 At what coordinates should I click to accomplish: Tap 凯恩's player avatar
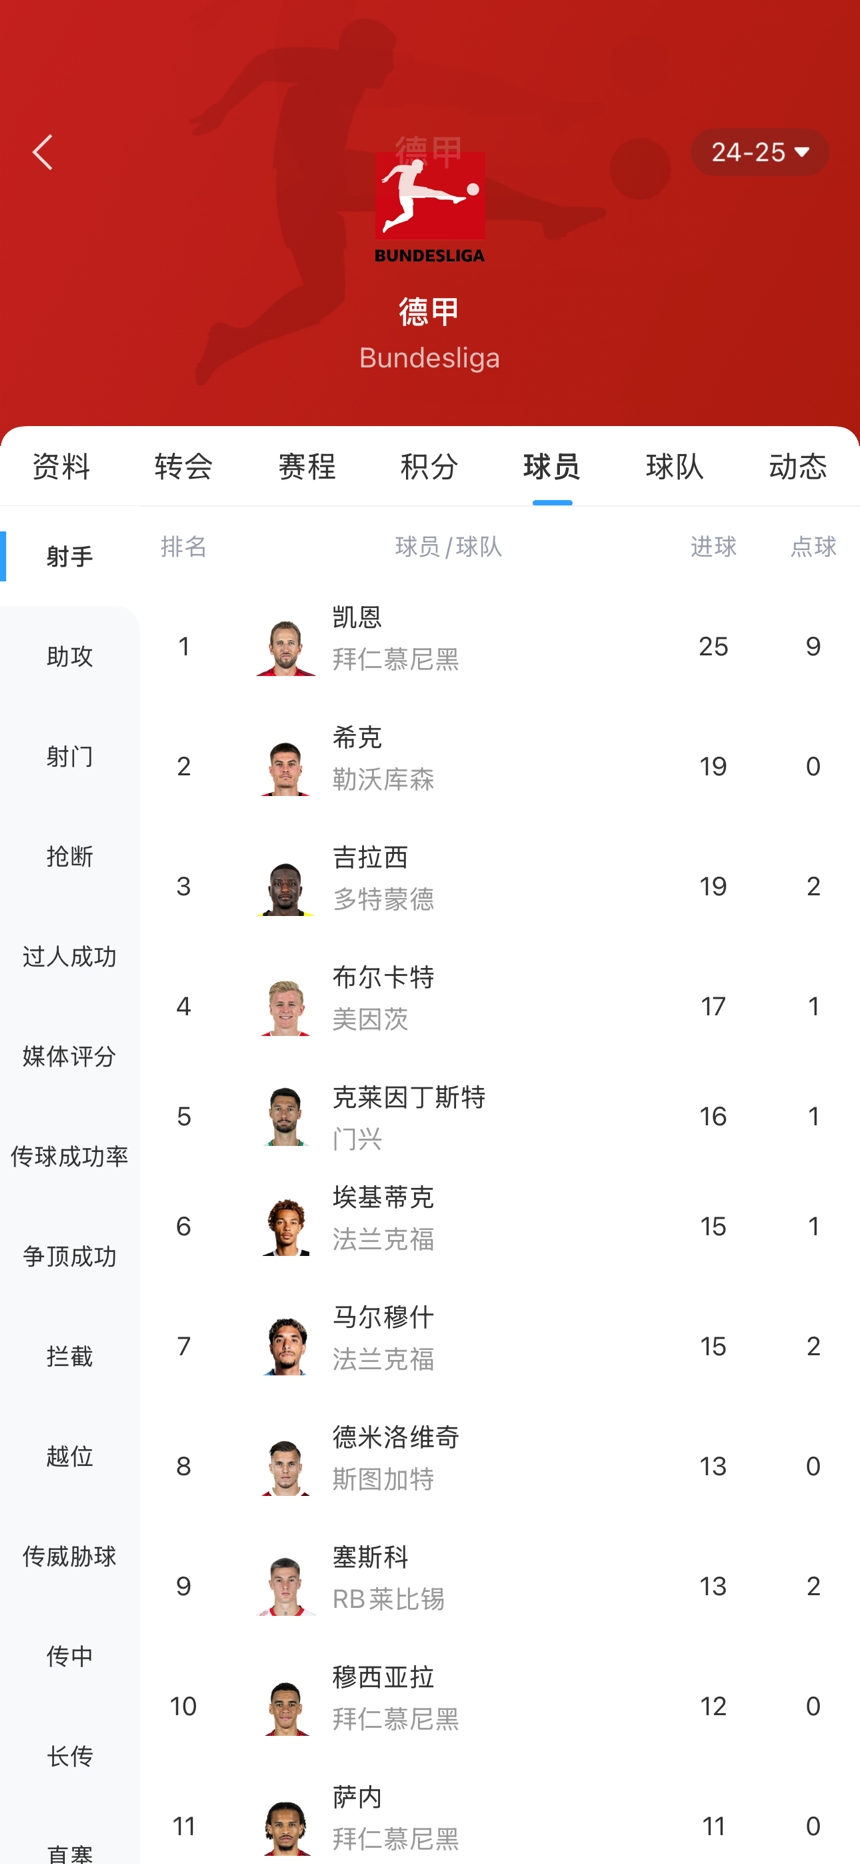pyautogui.click(x=286, y=647)
